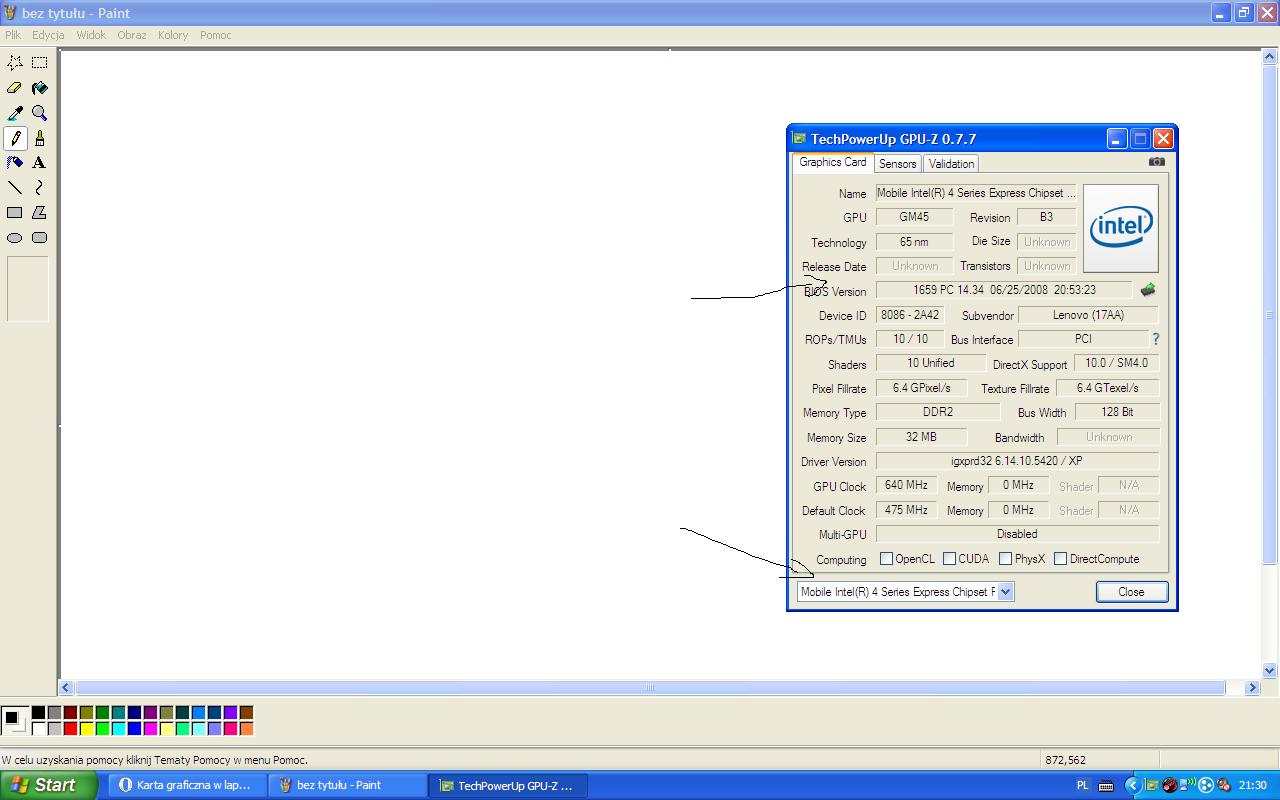Screen dimensions: 1280x800
Task: Click the BIOS save chip icon in GPU-Z
Action: [1148, 290]
